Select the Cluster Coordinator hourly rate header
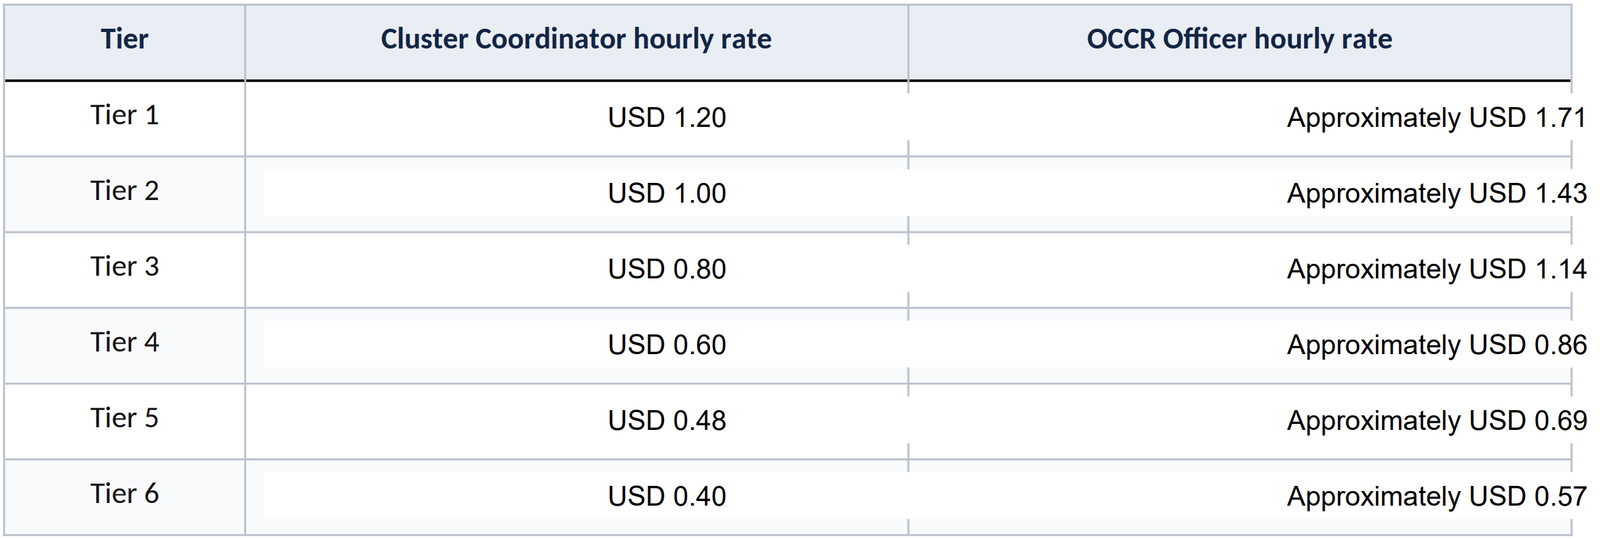This screenshot has width=1600, height=539. click(x=576, y=40)
